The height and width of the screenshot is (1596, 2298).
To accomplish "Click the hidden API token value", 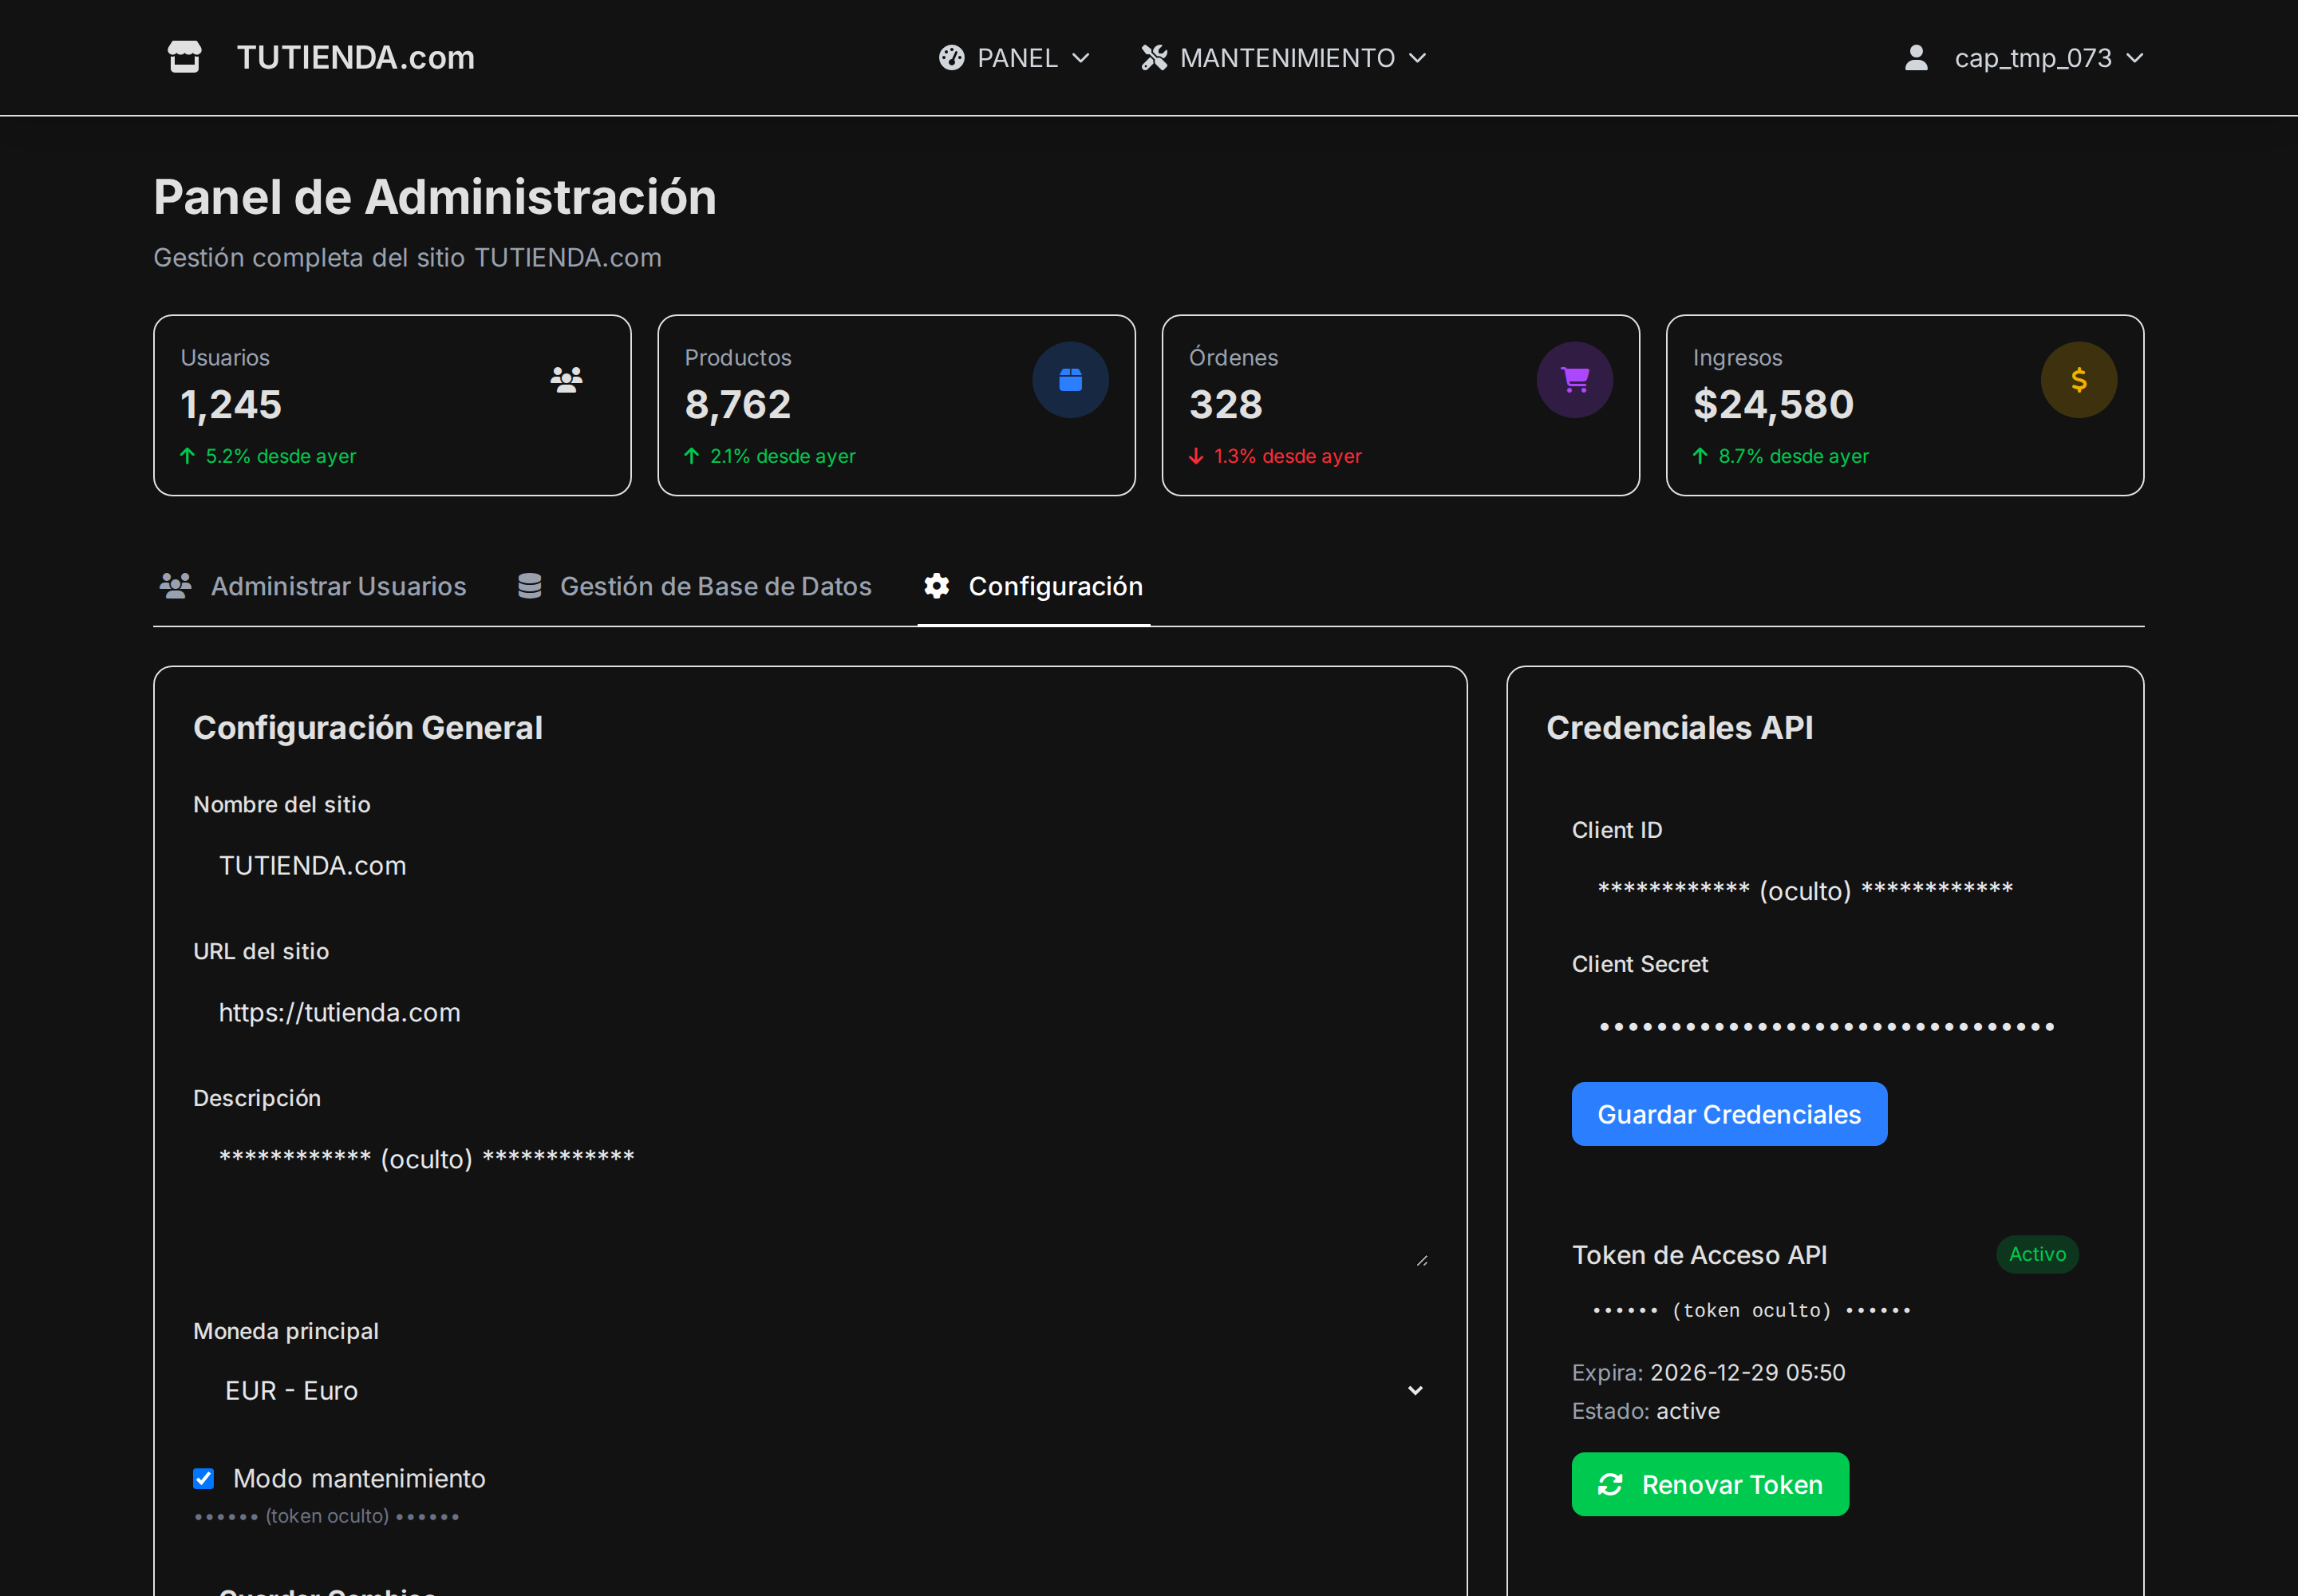I will click(x=1751, y=1310).
